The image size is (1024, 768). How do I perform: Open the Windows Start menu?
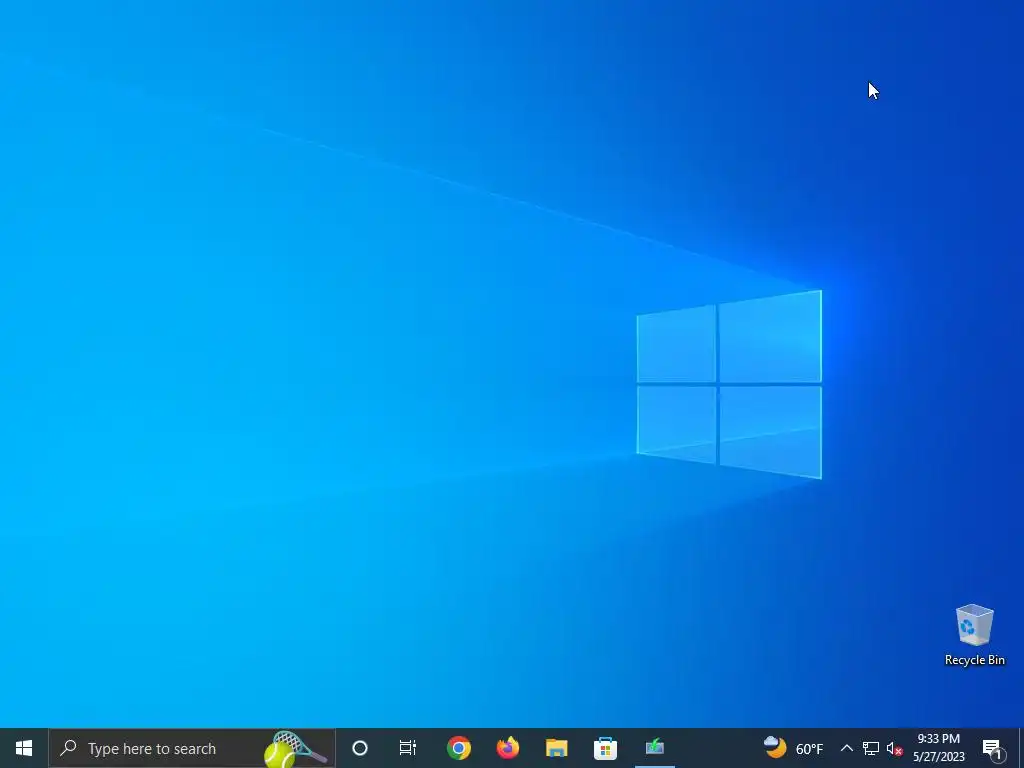pos(24,748)
